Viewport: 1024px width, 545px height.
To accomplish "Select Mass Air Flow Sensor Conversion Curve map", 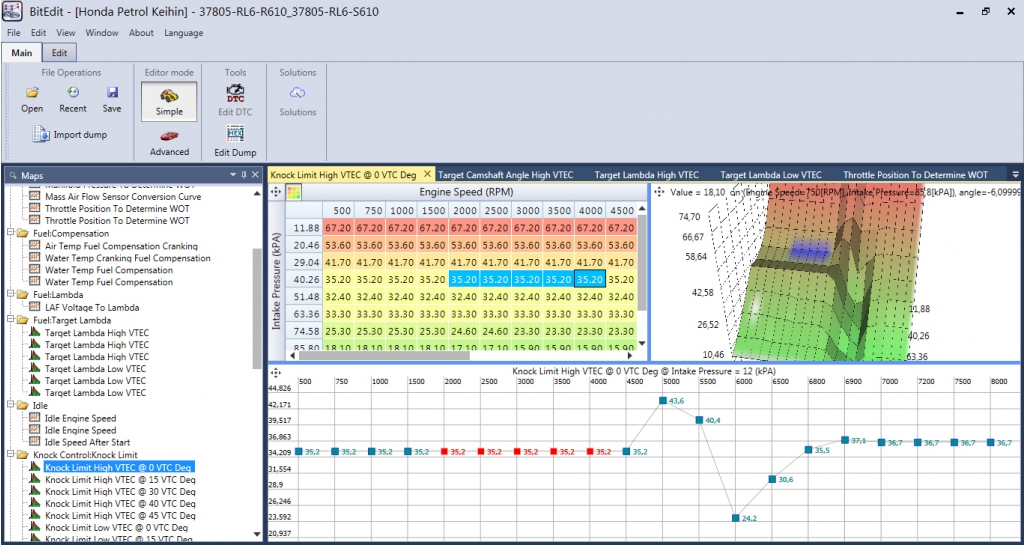I will point(123,196).
